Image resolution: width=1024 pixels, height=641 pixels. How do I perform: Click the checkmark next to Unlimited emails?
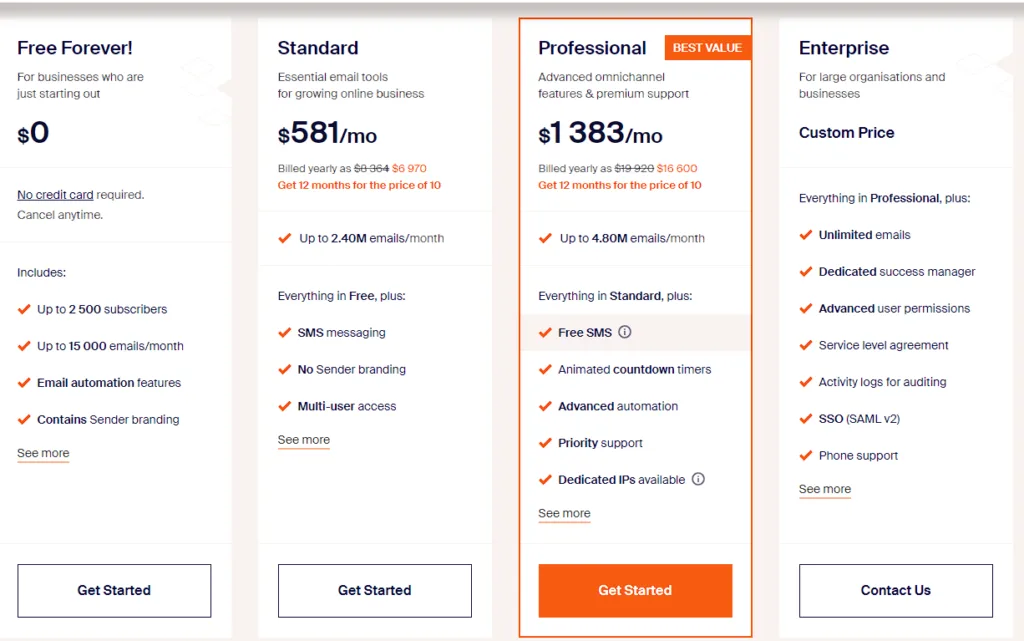(x=806, y=235)
